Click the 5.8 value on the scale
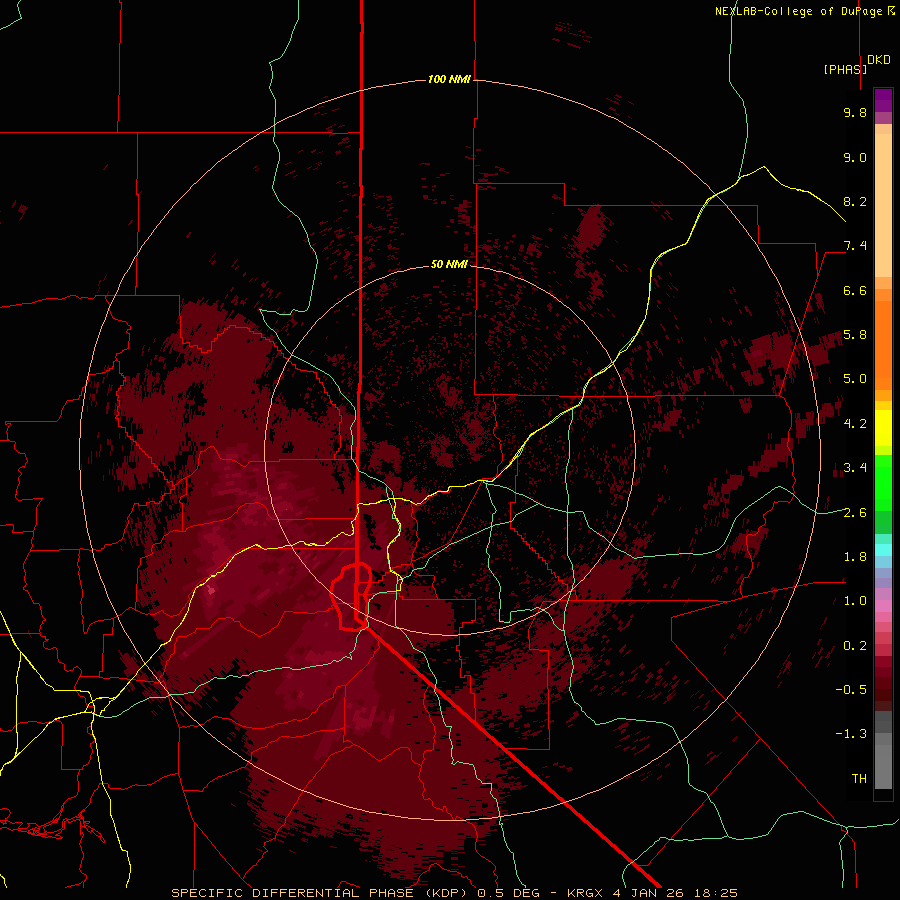This screenshot has height=900, width=900. [x=855, y=335]
